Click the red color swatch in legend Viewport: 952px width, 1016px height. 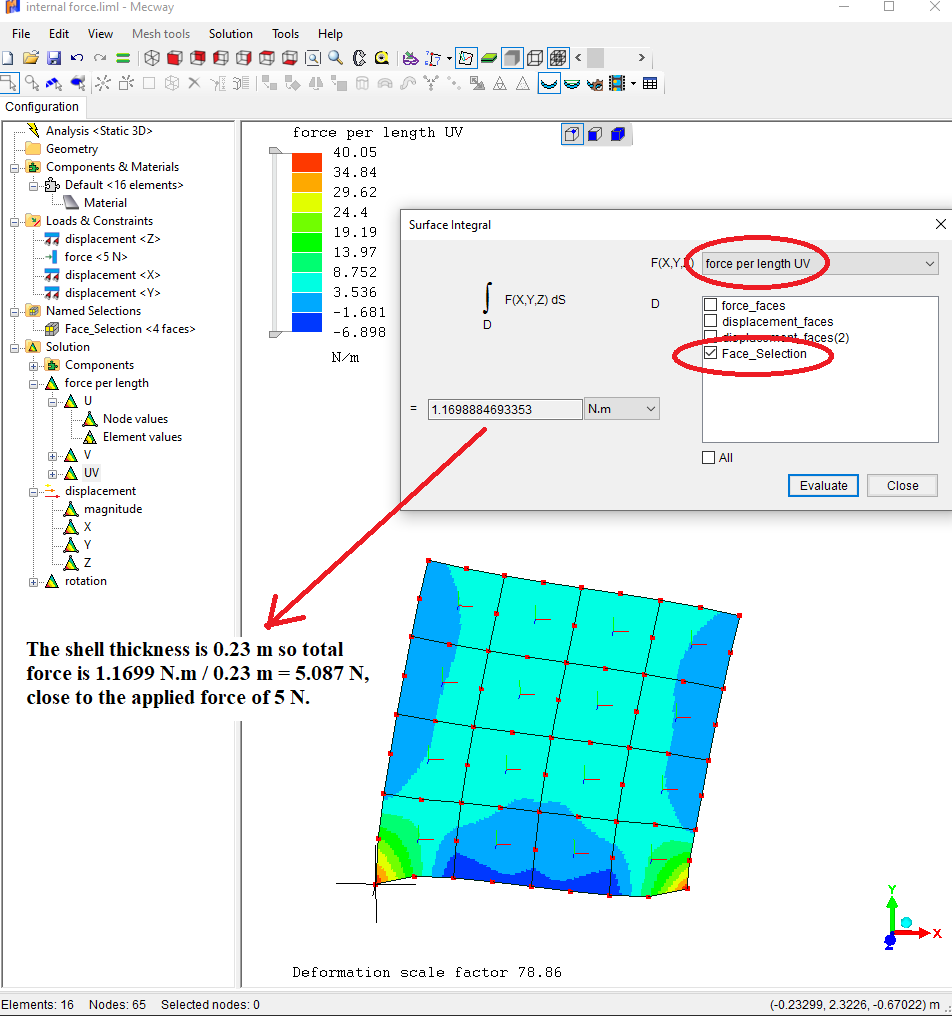point(307,162)
